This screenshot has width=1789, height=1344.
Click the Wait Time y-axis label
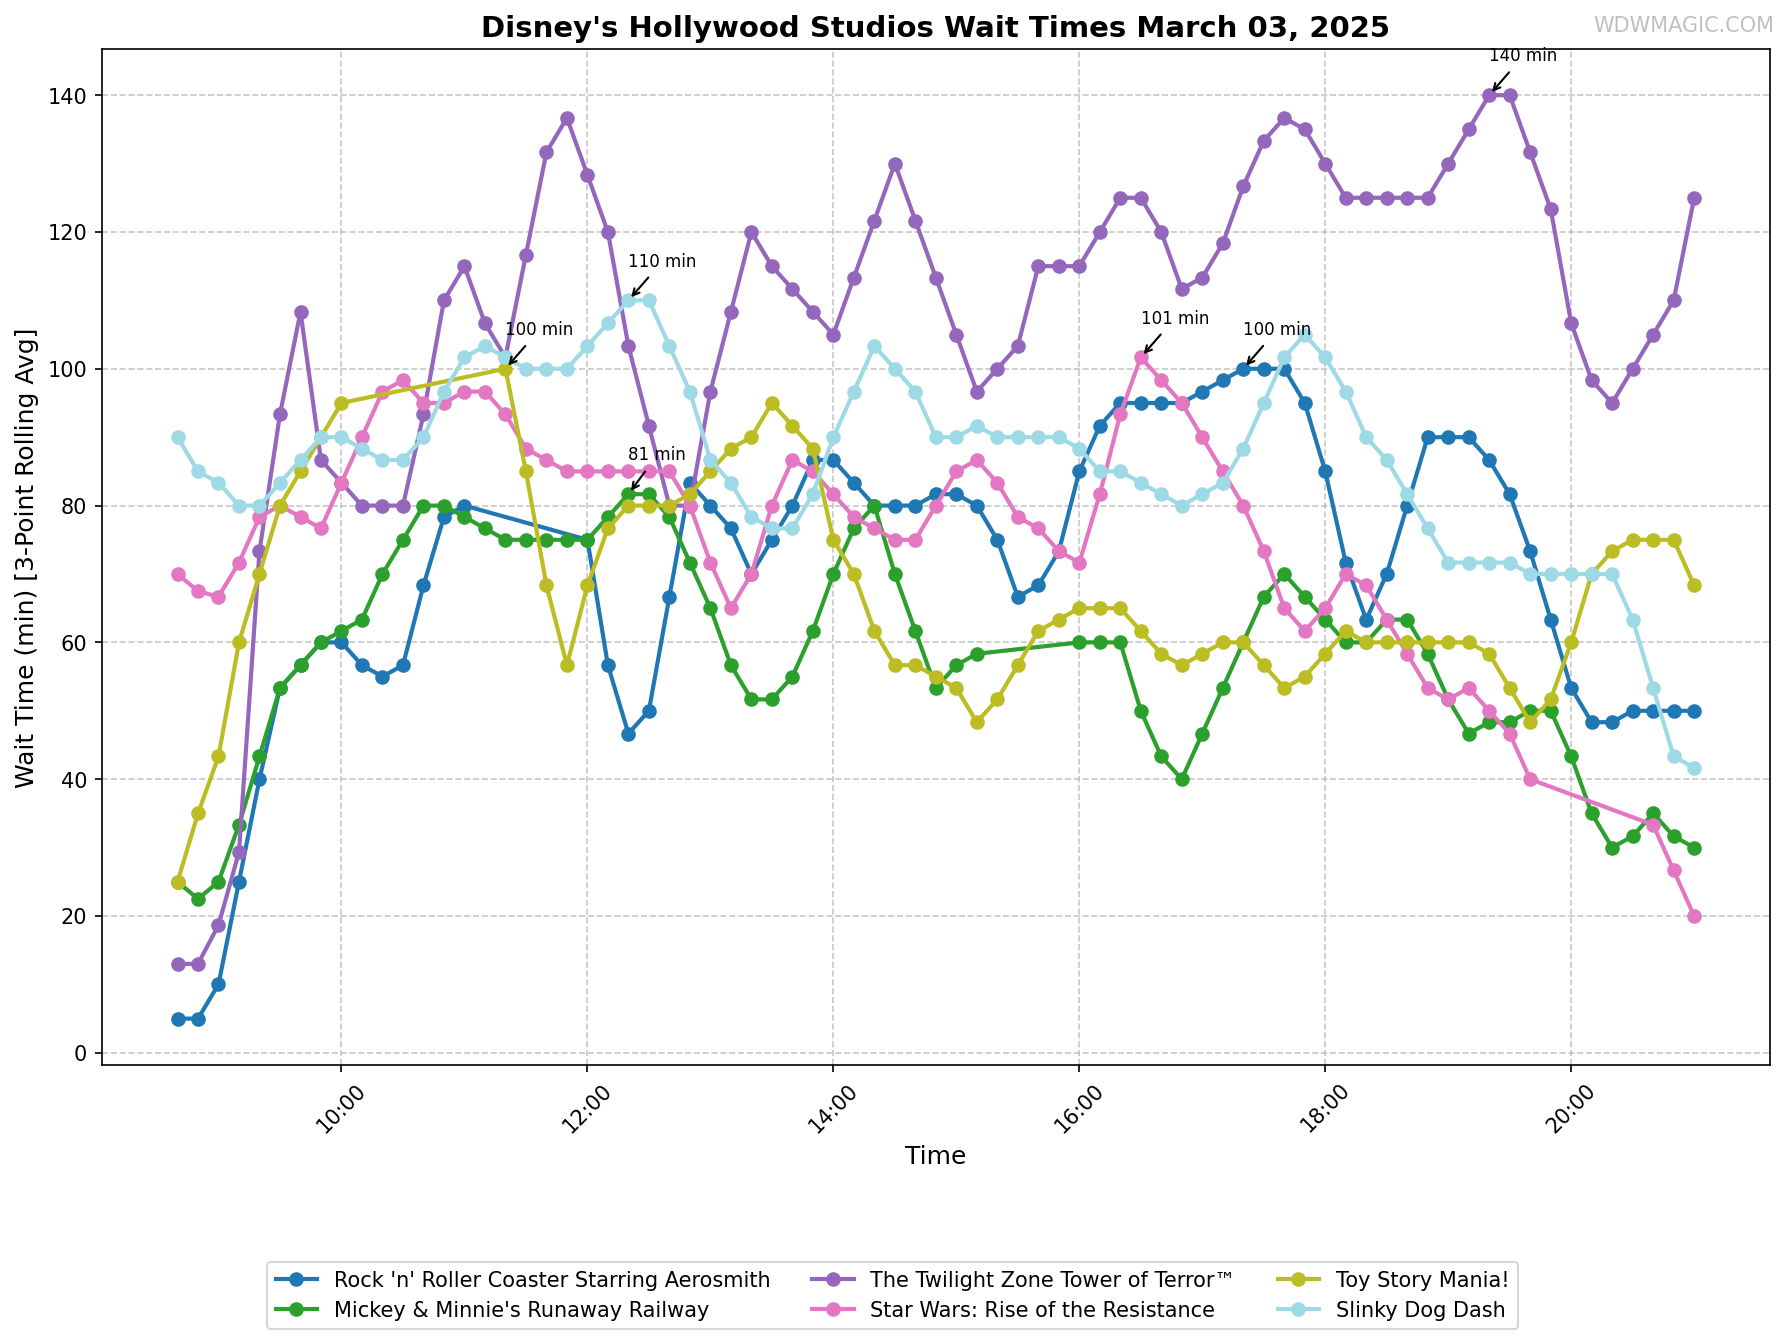coord(26,557)
